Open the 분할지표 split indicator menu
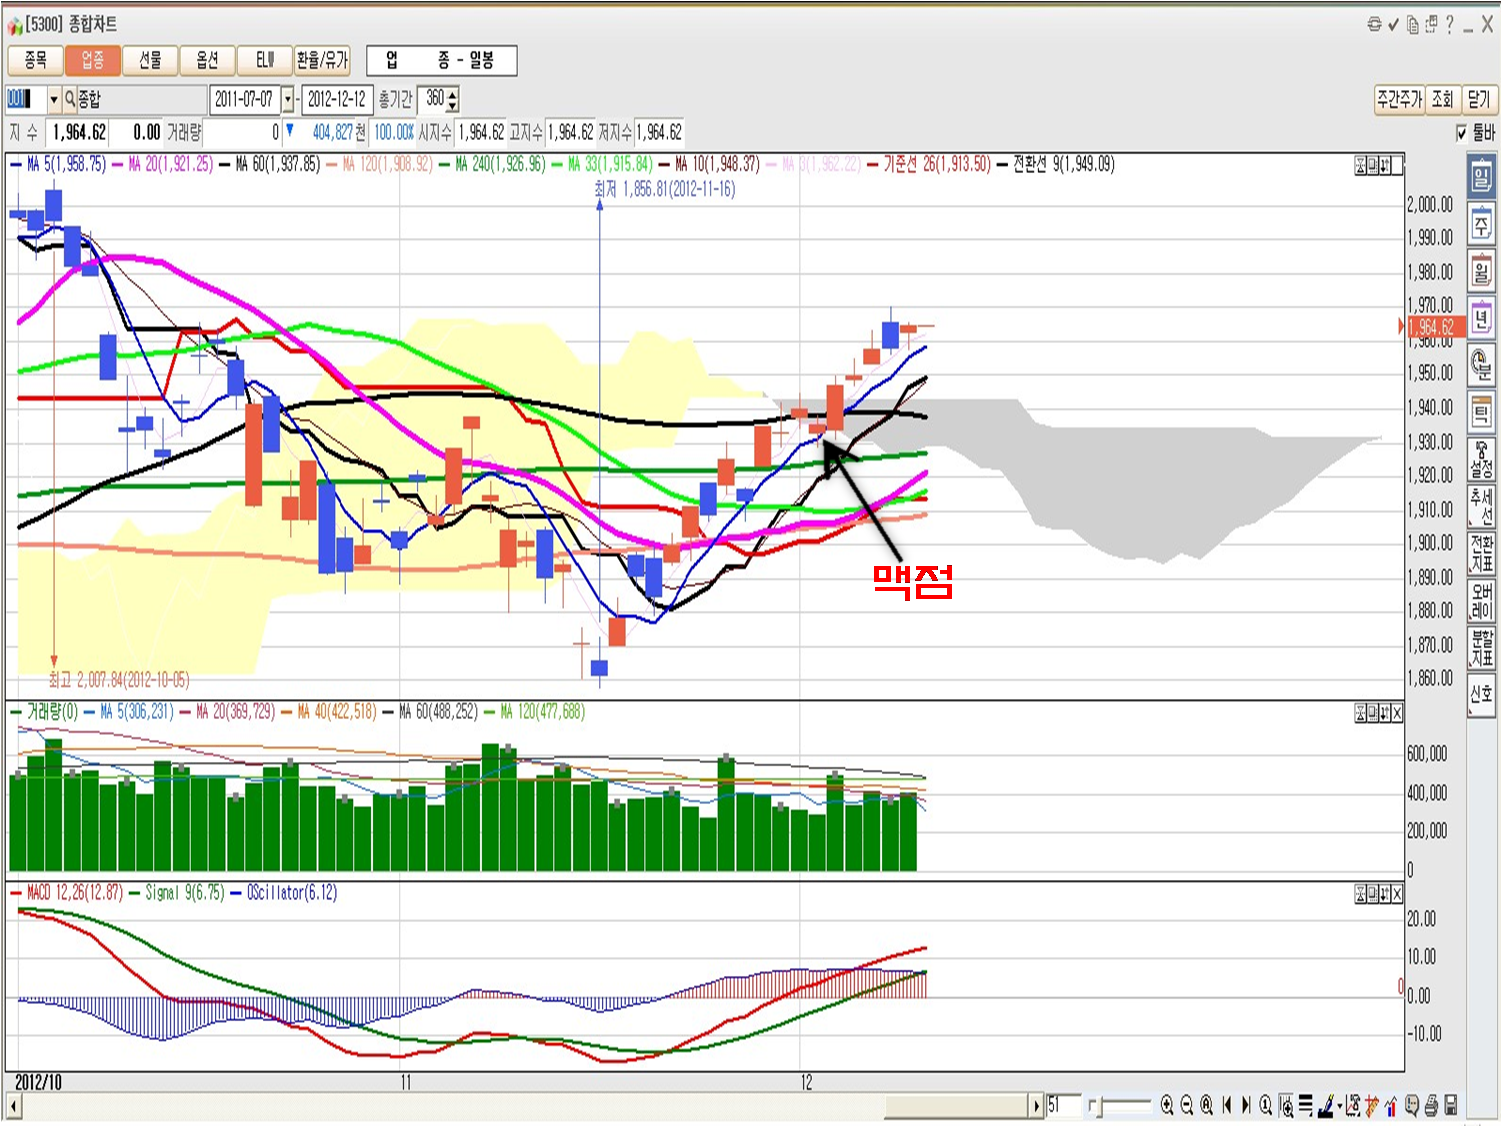The image size is (1502, 1127). (1481, 647)
